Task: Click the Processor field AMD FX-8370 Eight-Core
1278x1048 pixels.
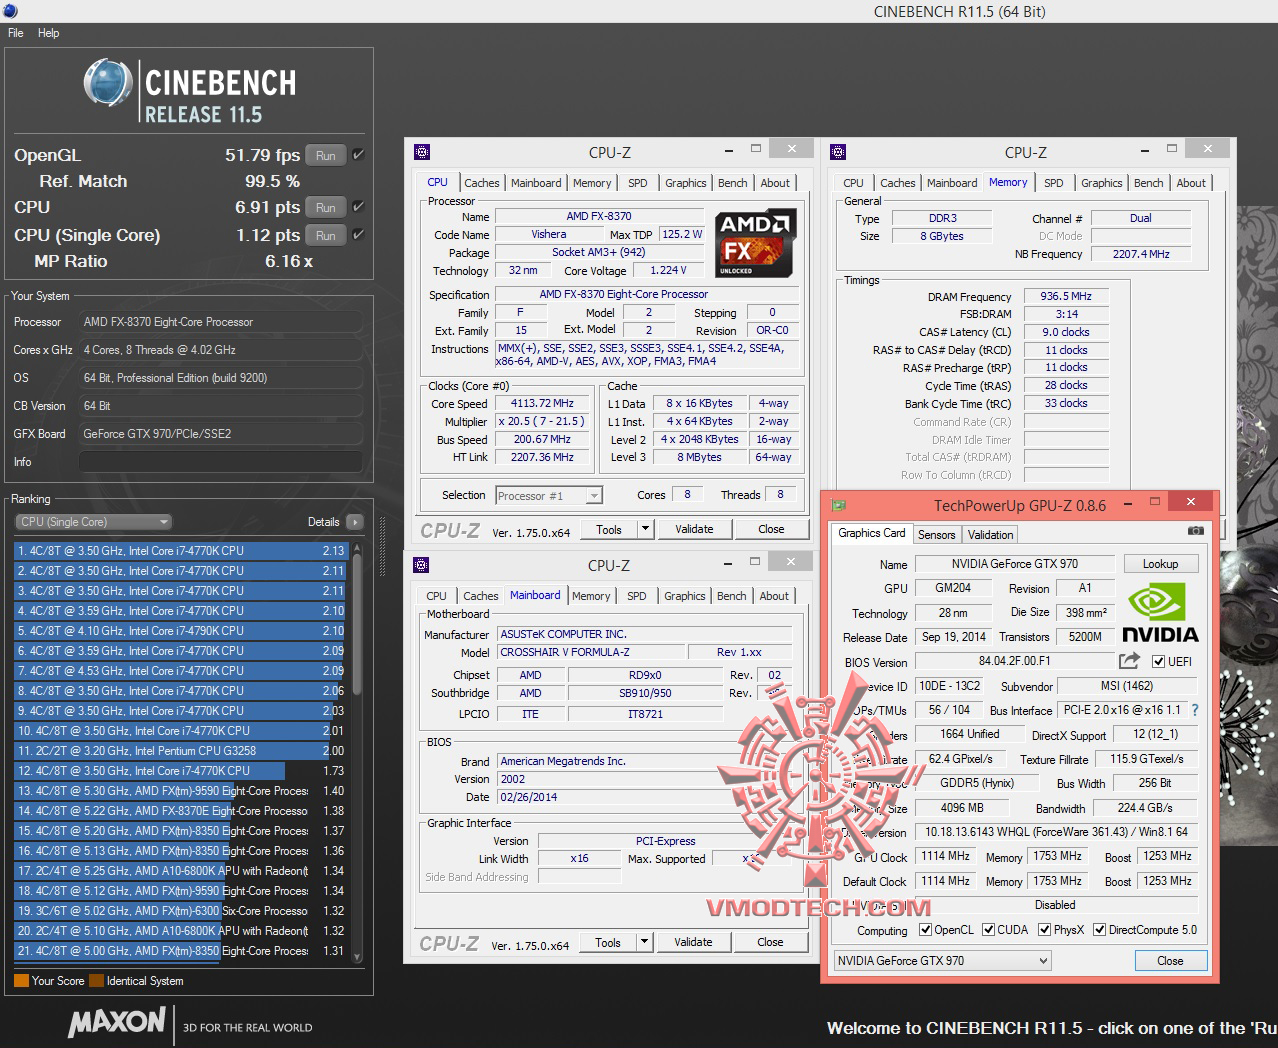Action: point(220,322)
